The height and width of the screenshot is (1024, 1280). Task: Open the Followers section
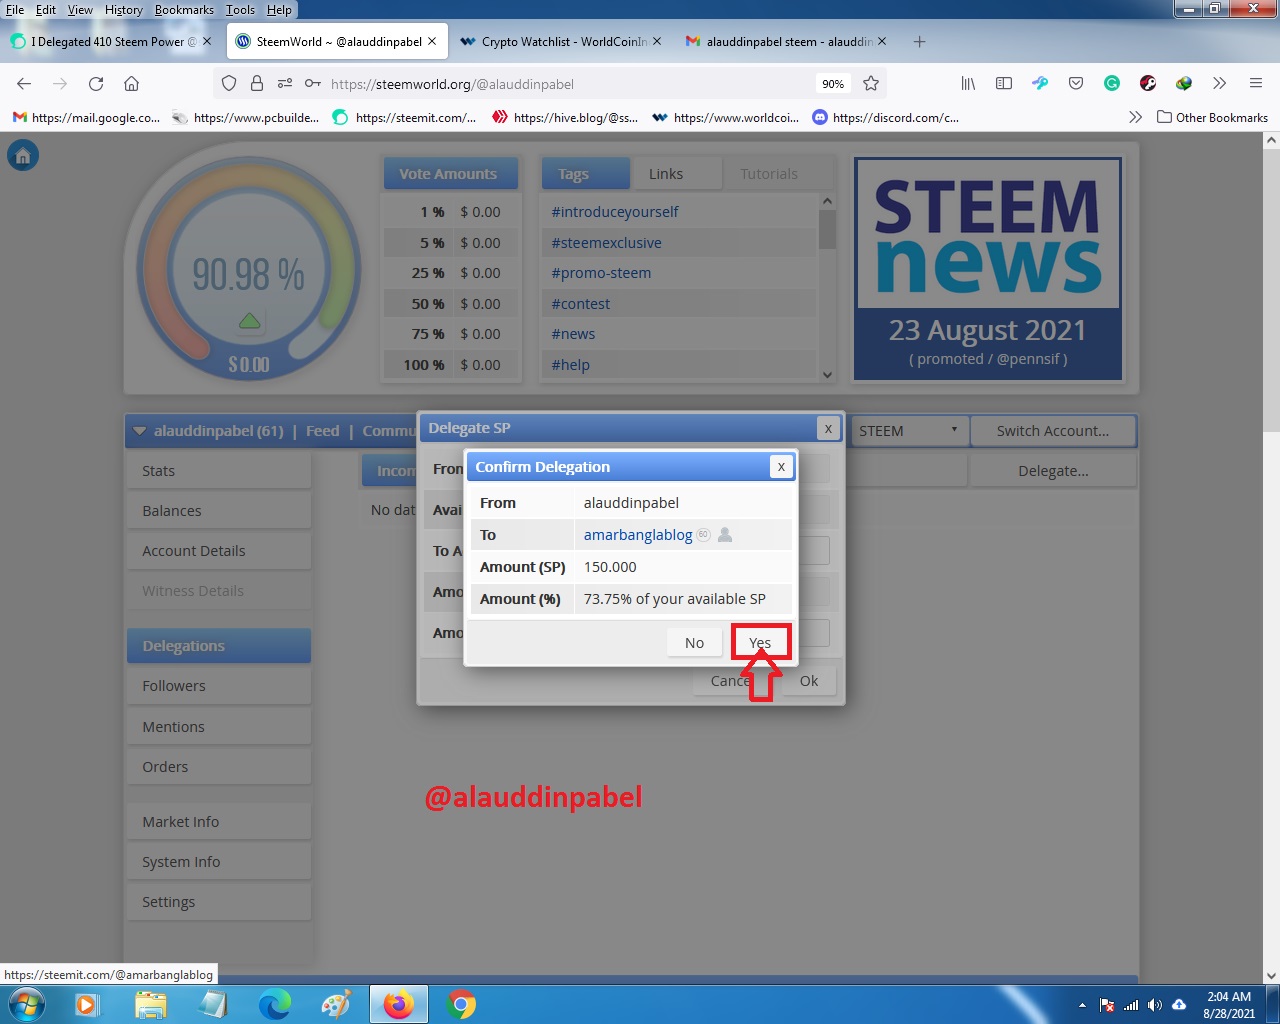219,686
